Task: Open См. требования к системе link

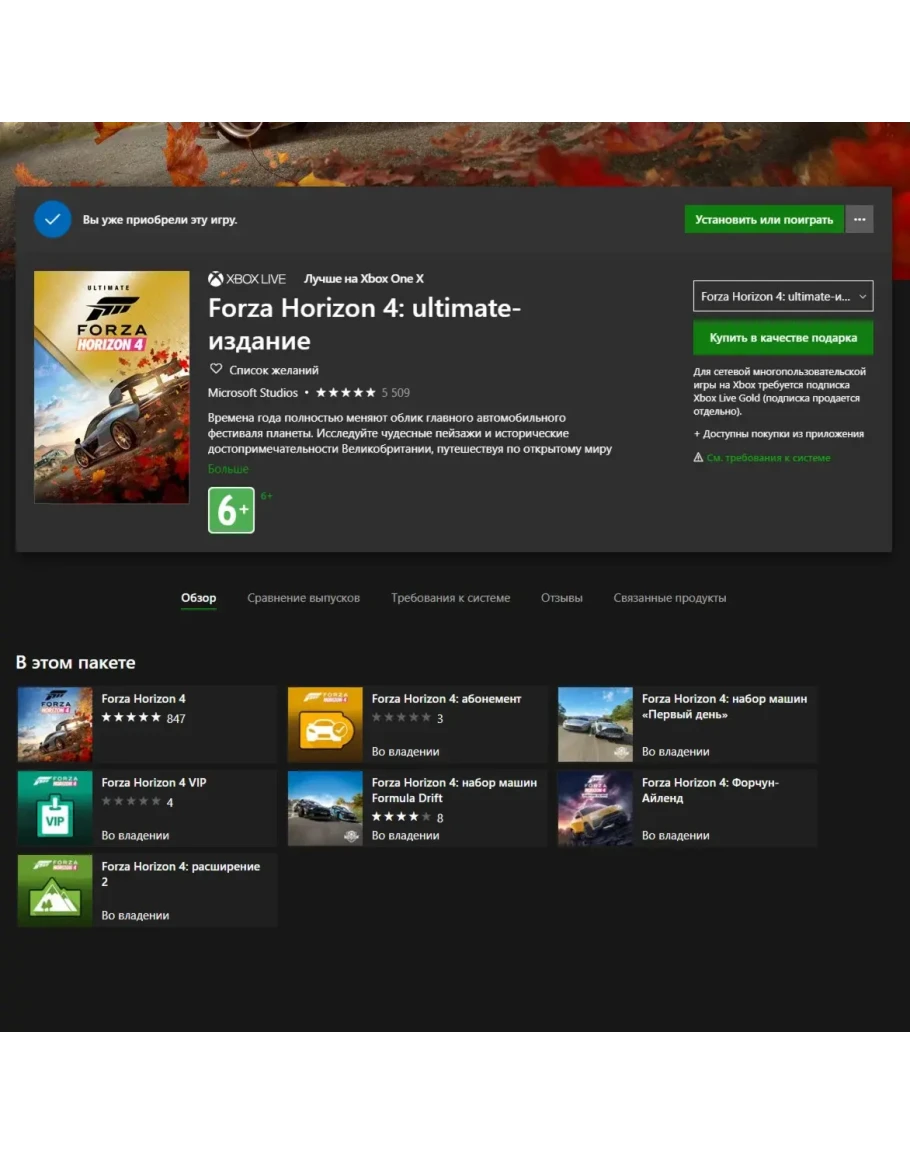Action: tap(767, 458)
